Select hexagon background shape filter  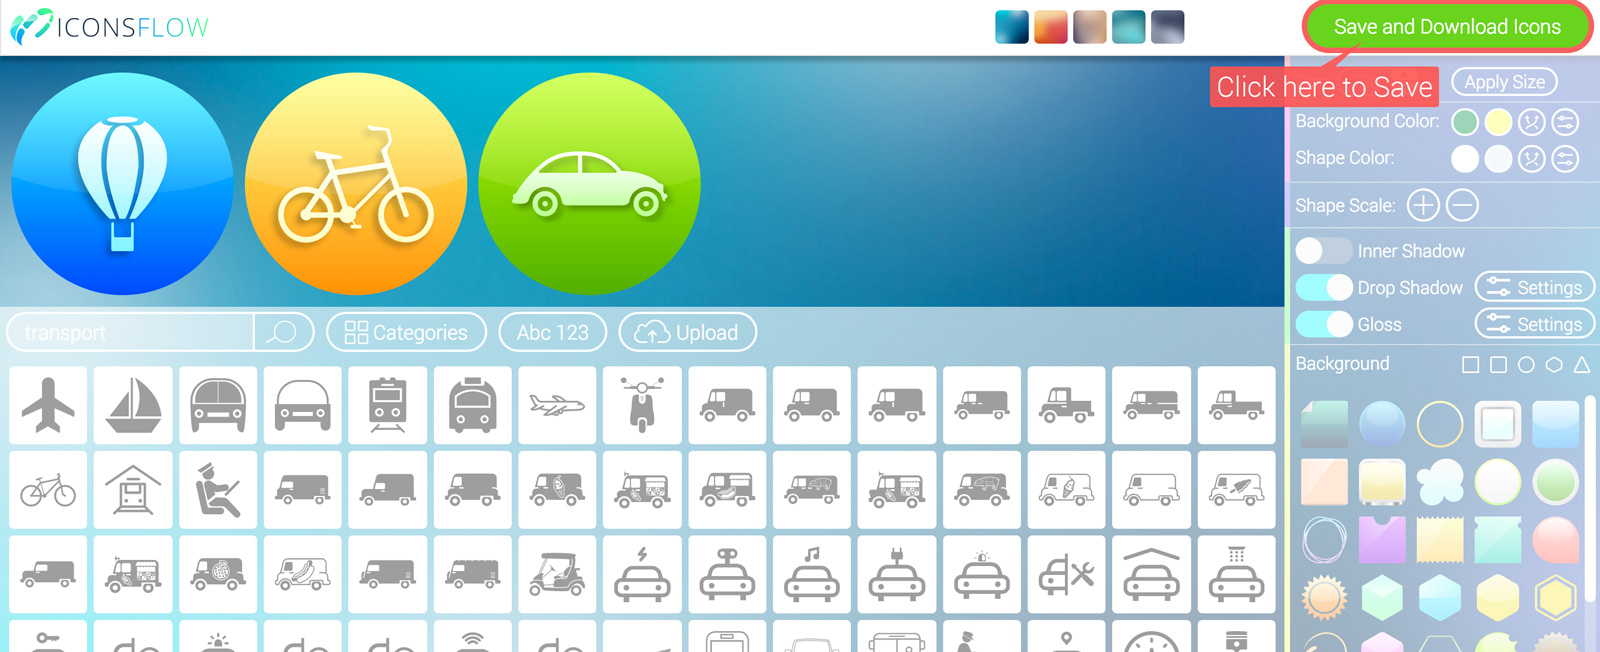click(x=1554, y=365)
